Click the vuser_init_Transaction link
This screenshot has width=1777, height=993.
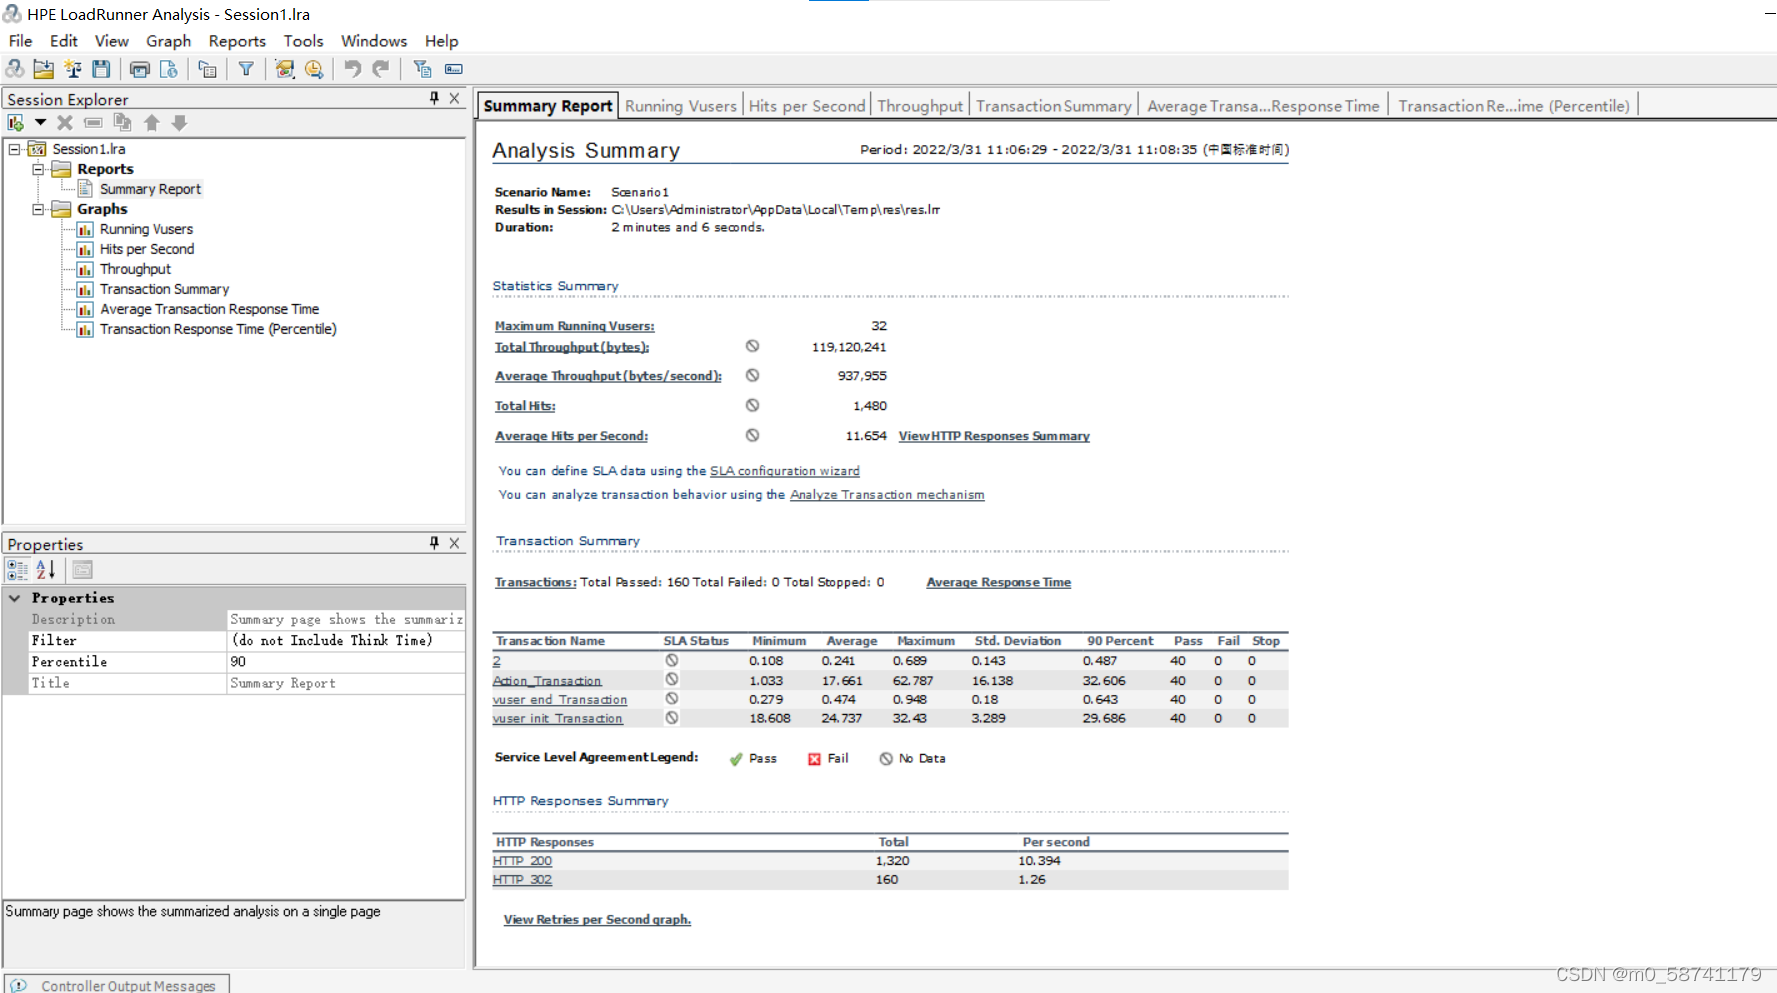557,719
